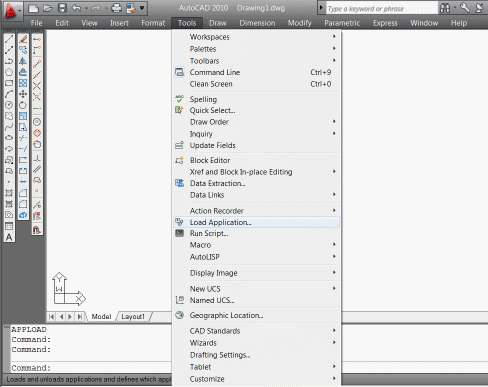The width and height of the screenshot is (488, 387).
Task: Select the Hatch tool
Action: click(9, 193)
